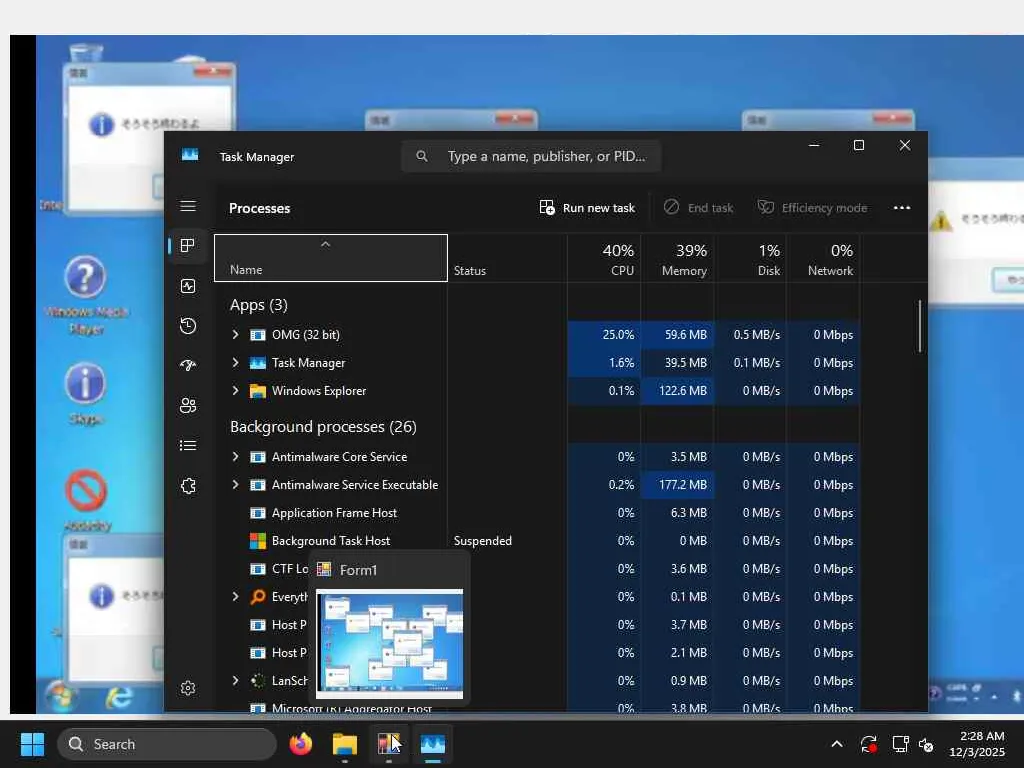This screenshot has width=1024, height=768.
Task: Expand the Task Manager process group
Action: pos(236,362)
